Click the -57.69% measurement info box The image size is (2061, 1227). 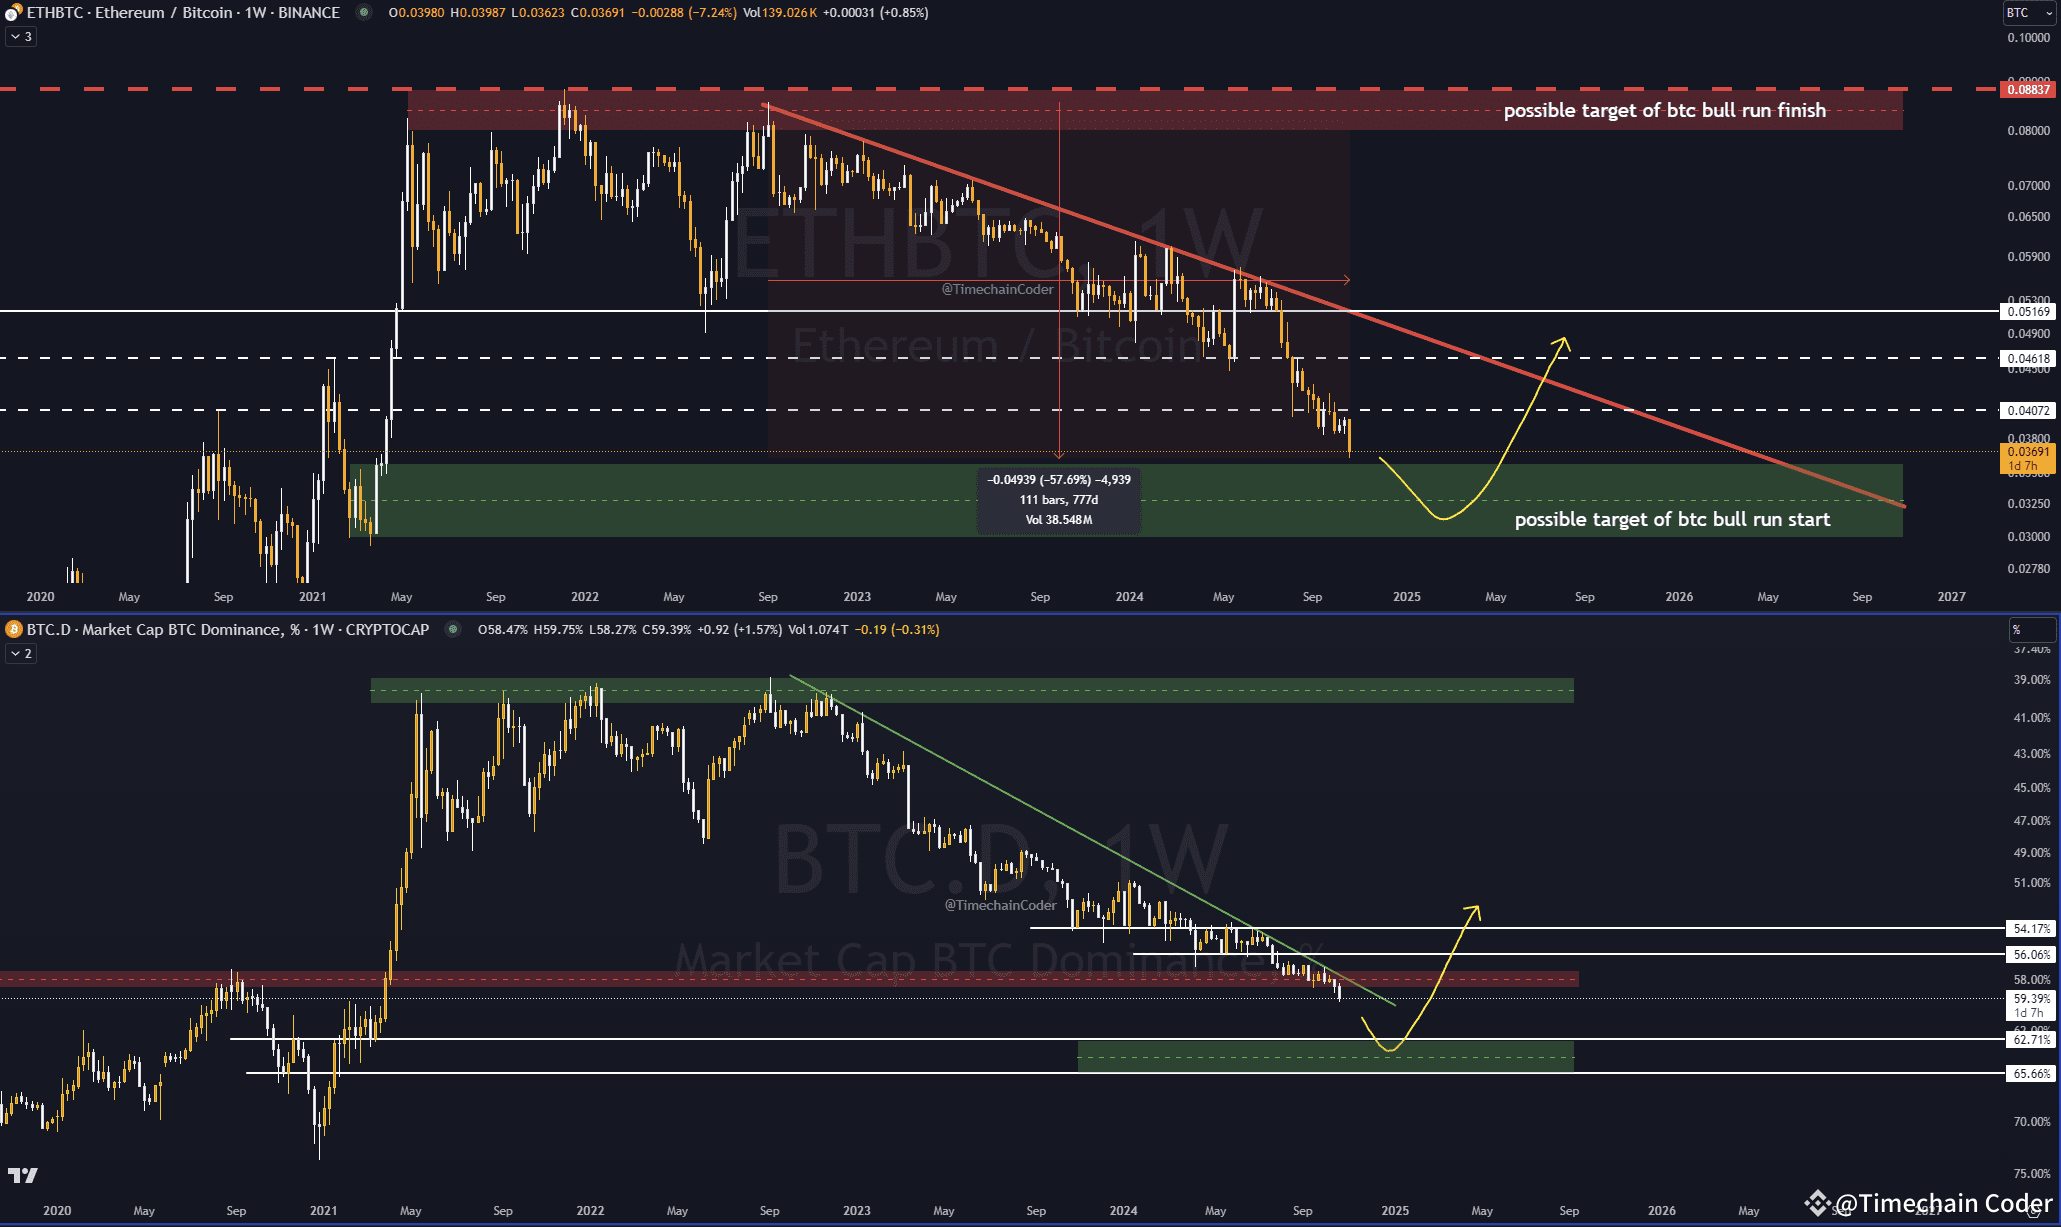point(1058,500)
